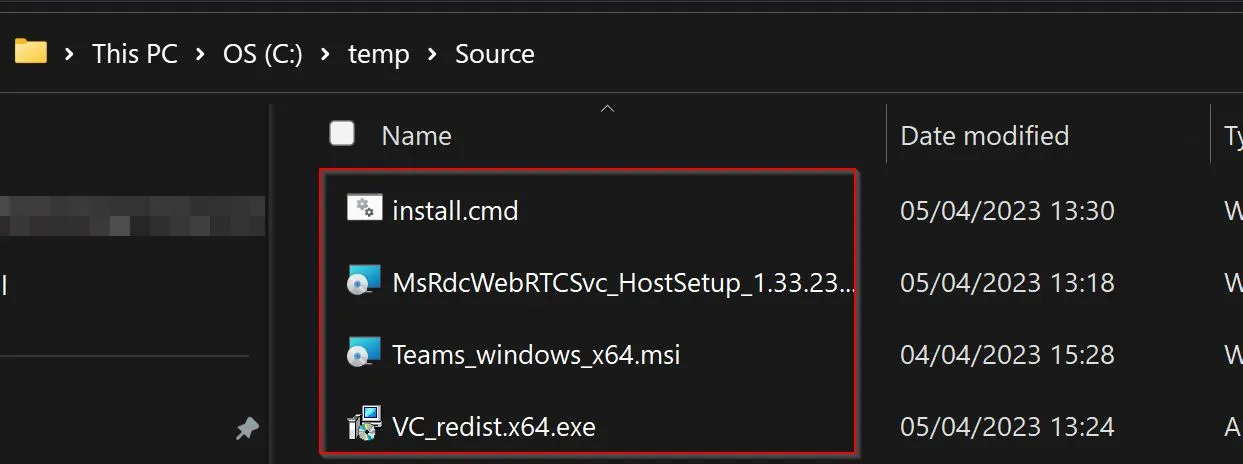Click the Source breadcrumb segment
Viewport: 1243px width, 464px height.
pos(495,54)
